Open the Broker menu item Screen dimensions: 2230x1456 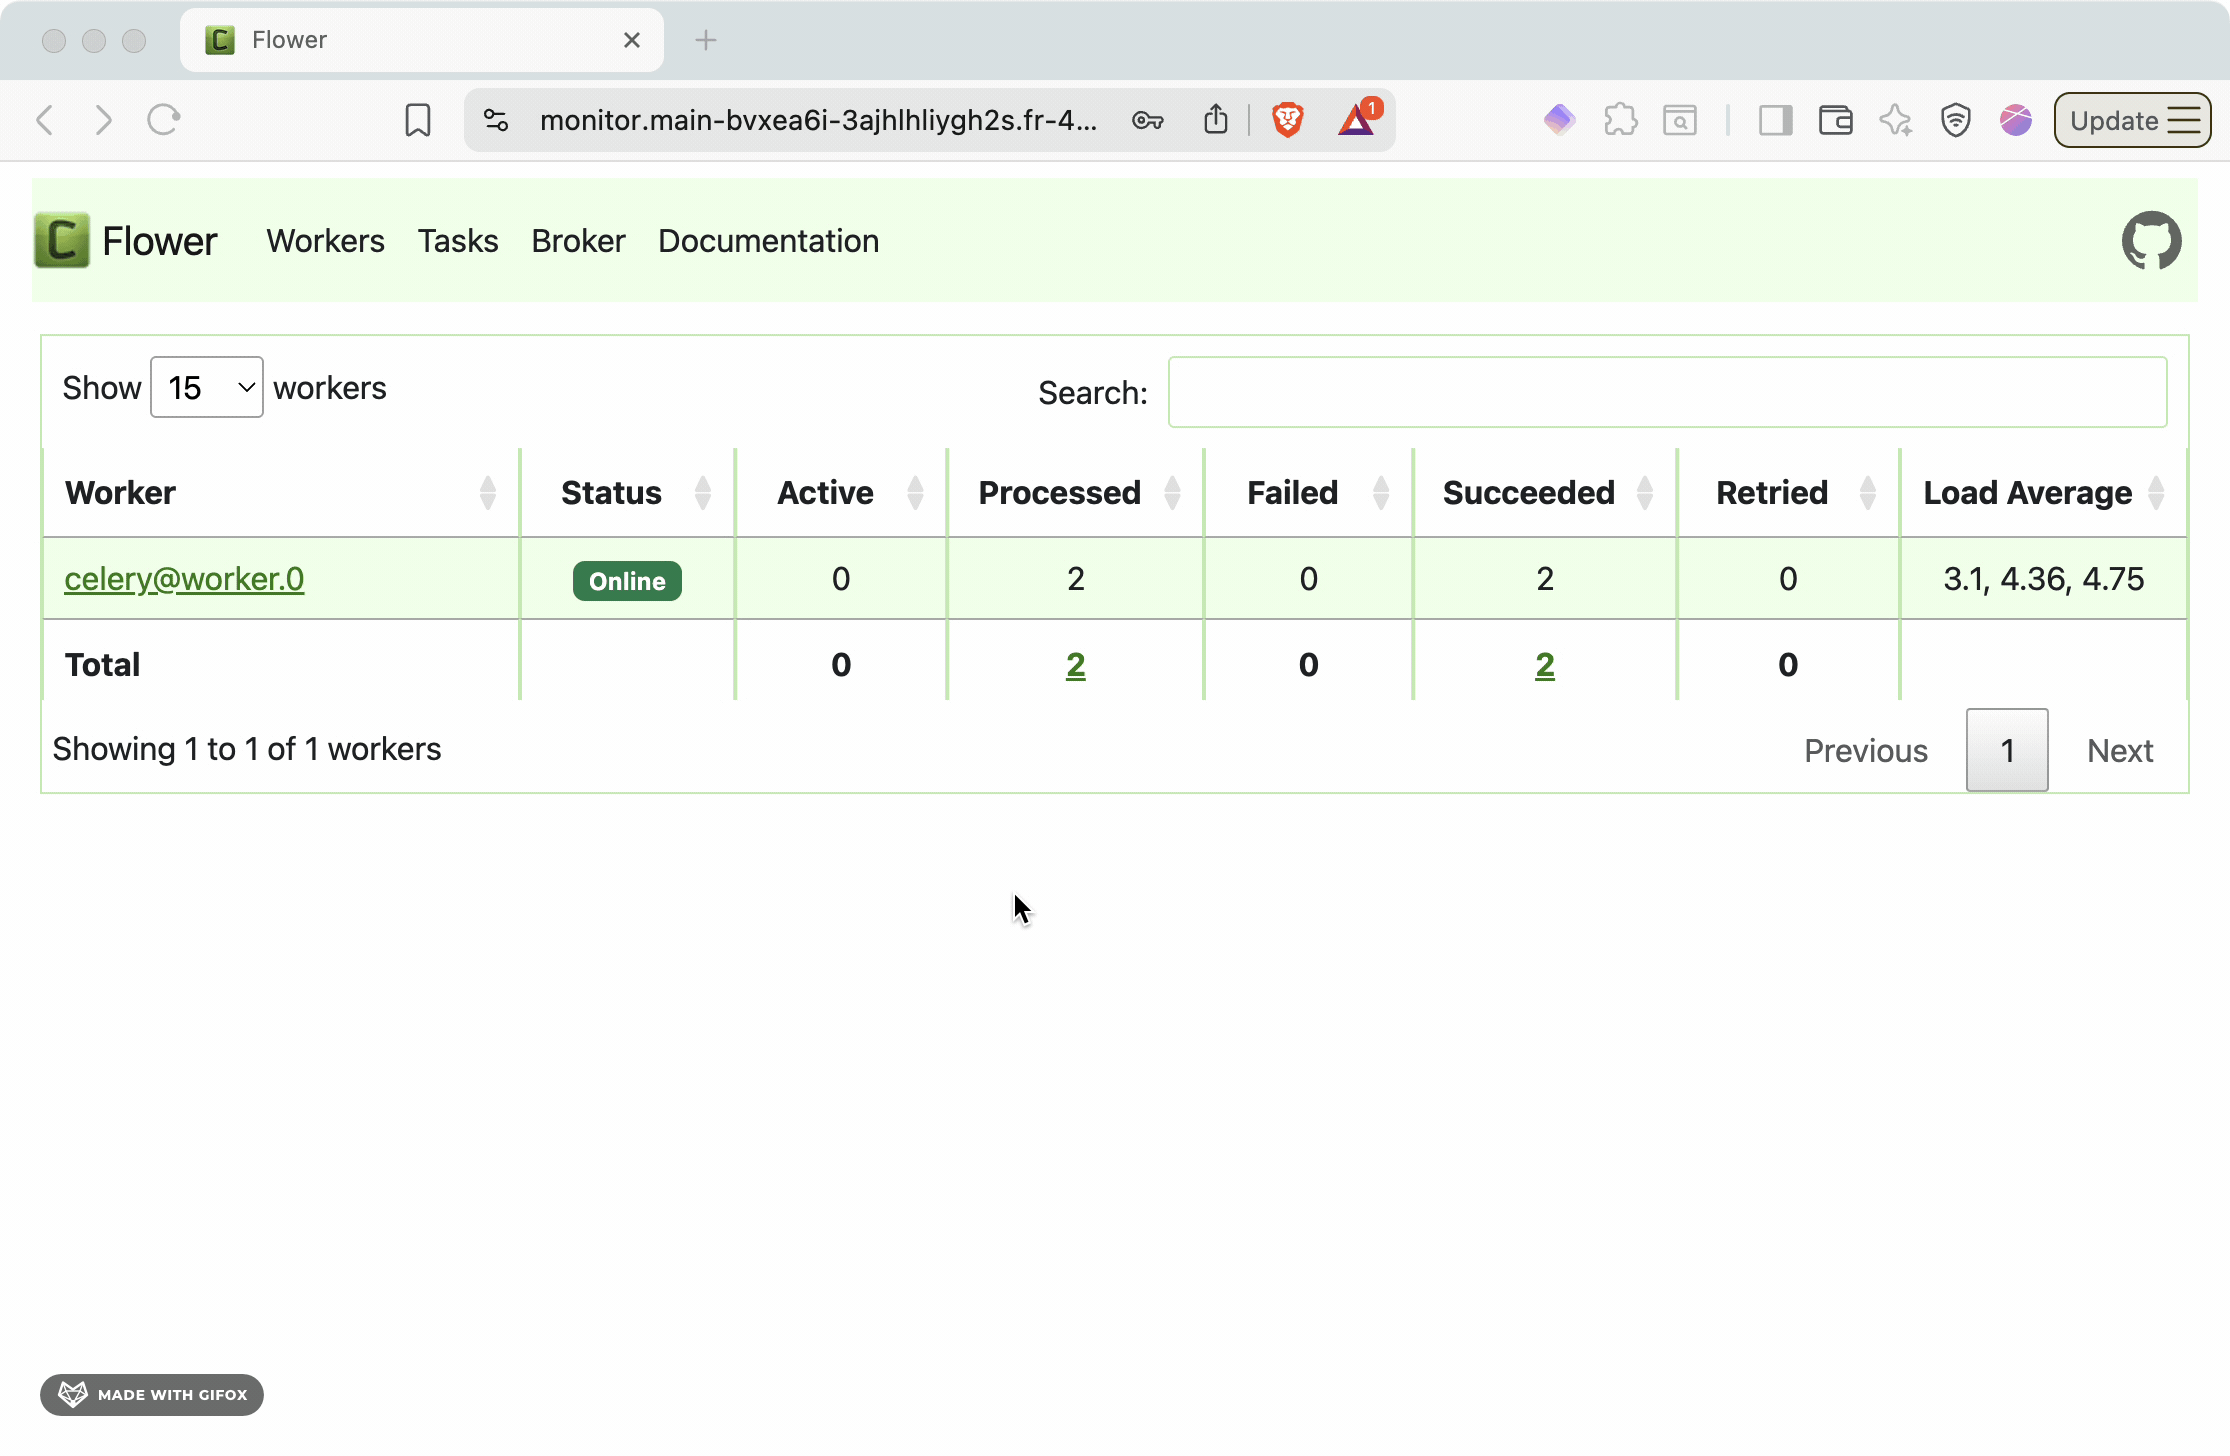[578, 241]
